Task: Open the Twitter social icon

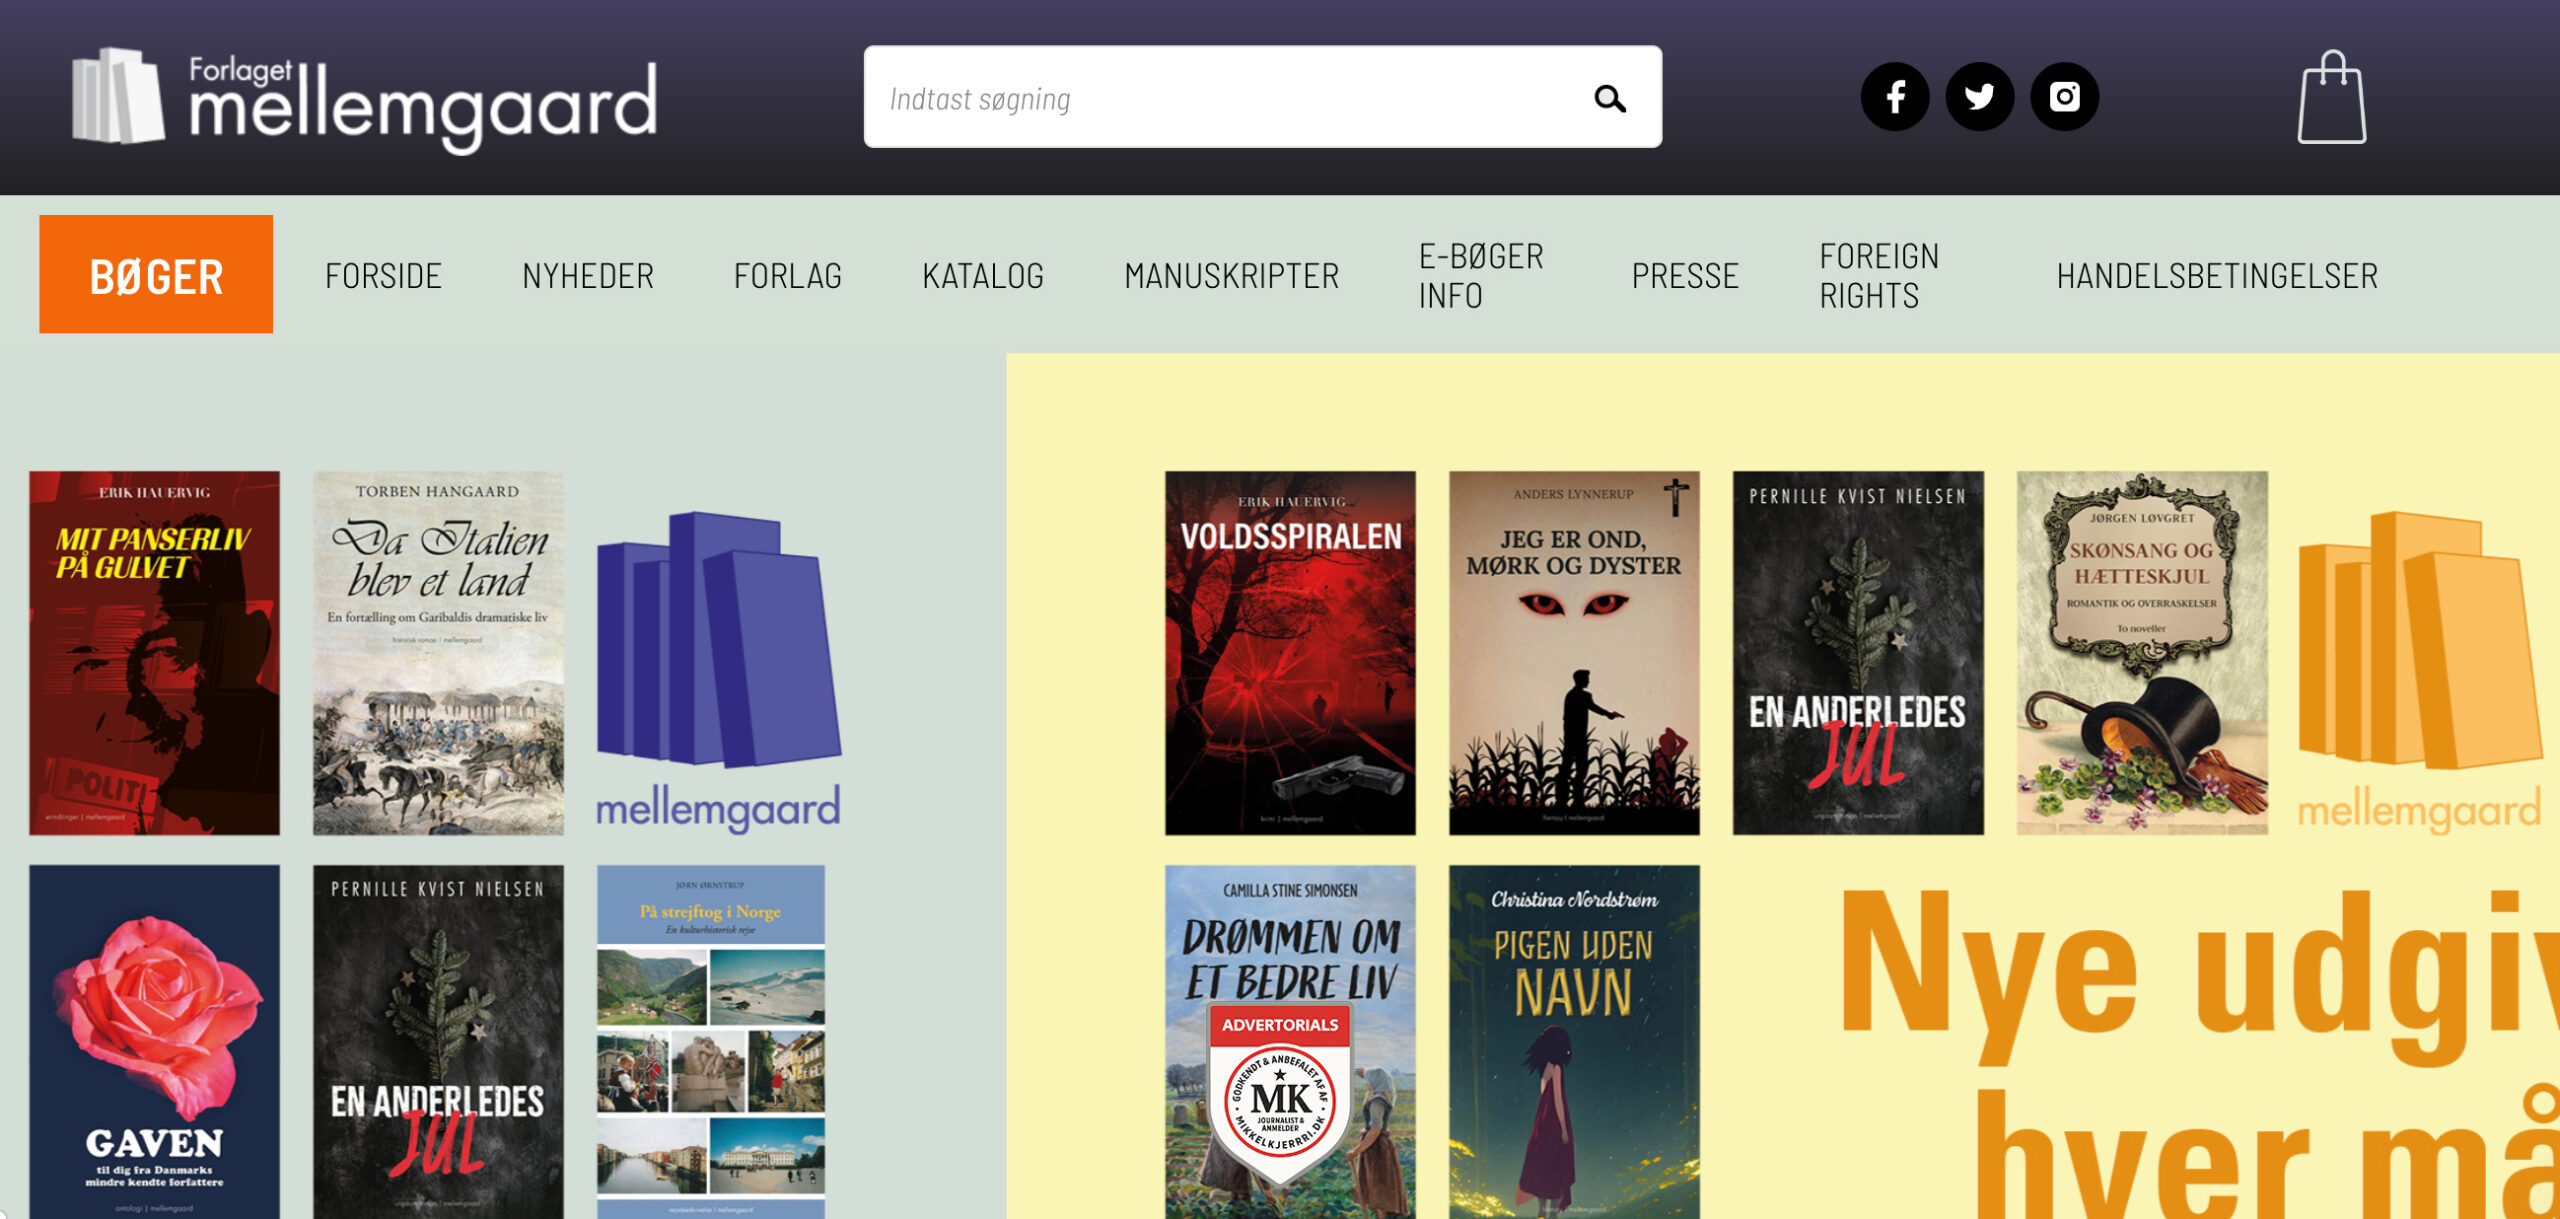Action: pyautogui.click(x=1979, y=97)
